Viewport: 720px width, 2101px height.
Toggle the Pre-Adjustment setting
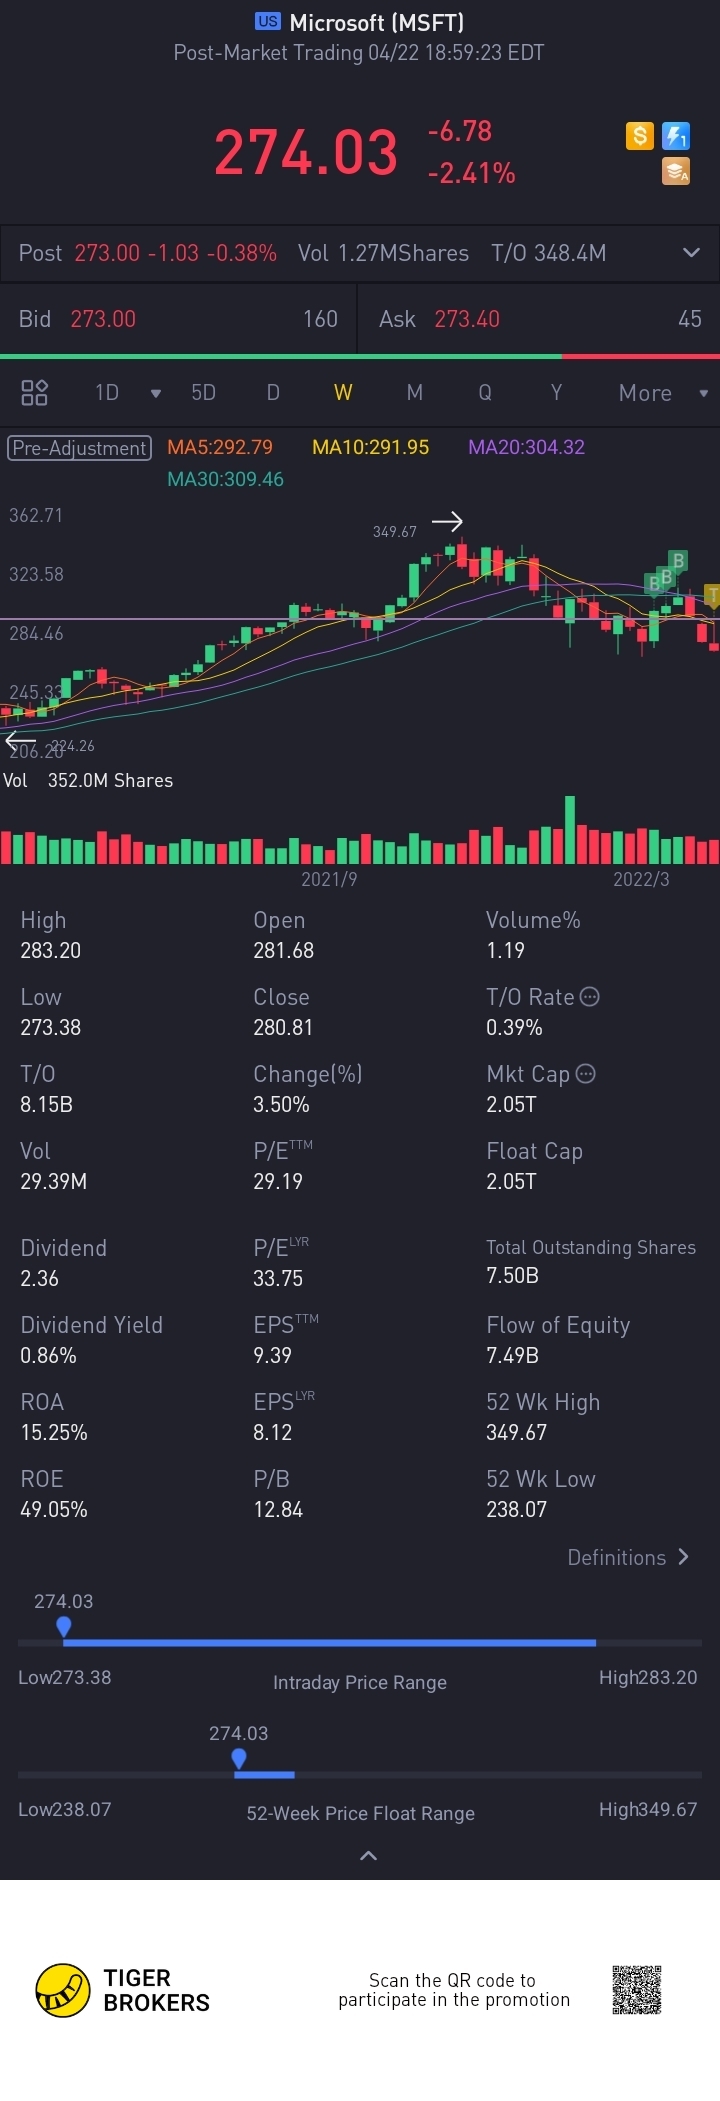point(80,447)
